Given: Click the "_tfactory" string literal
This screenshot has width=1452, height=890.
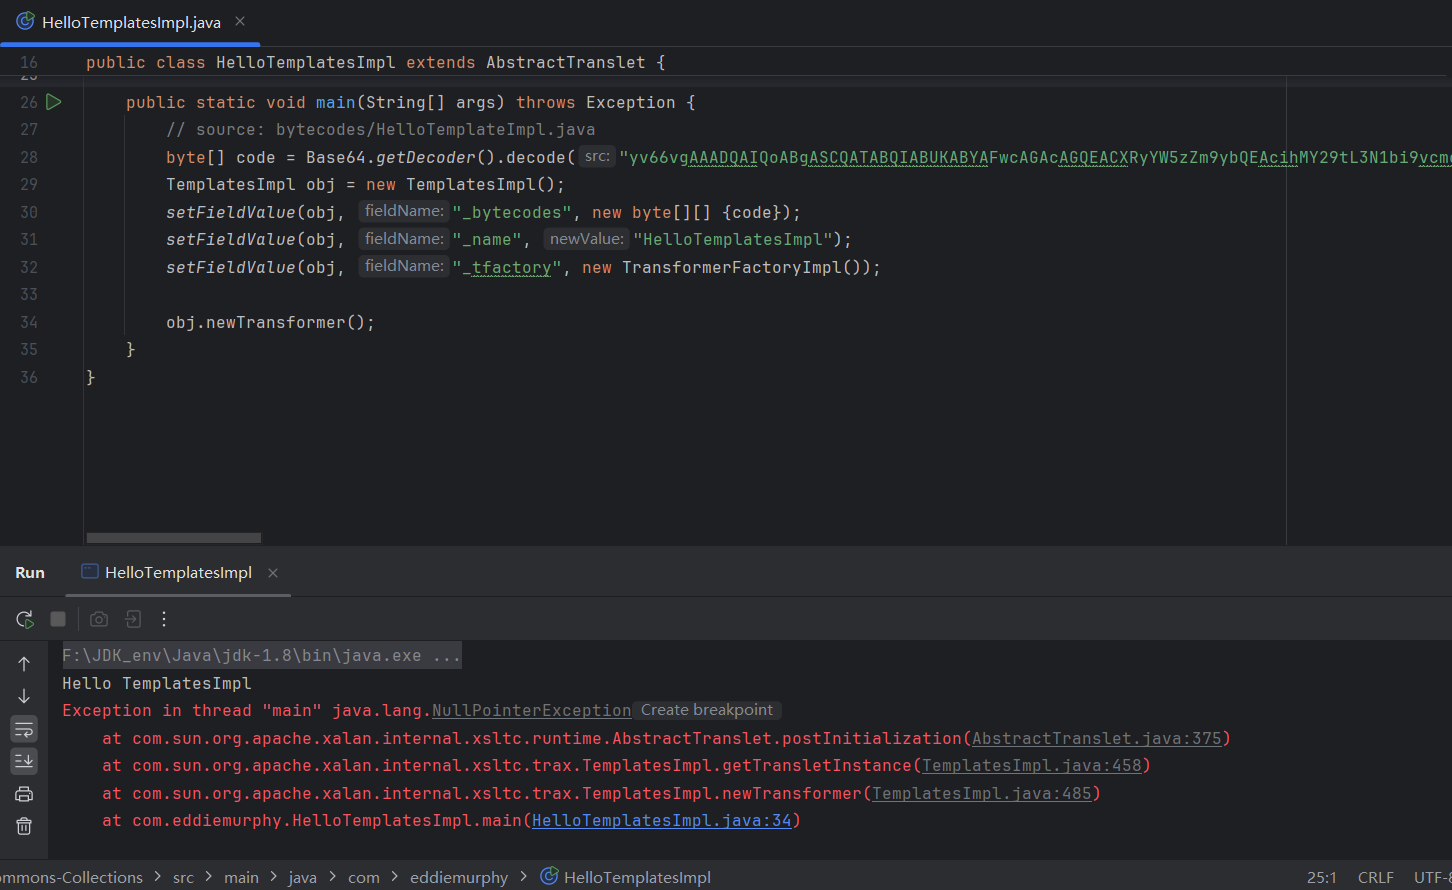Looking at the screenshot, I should tap(506, 267).
